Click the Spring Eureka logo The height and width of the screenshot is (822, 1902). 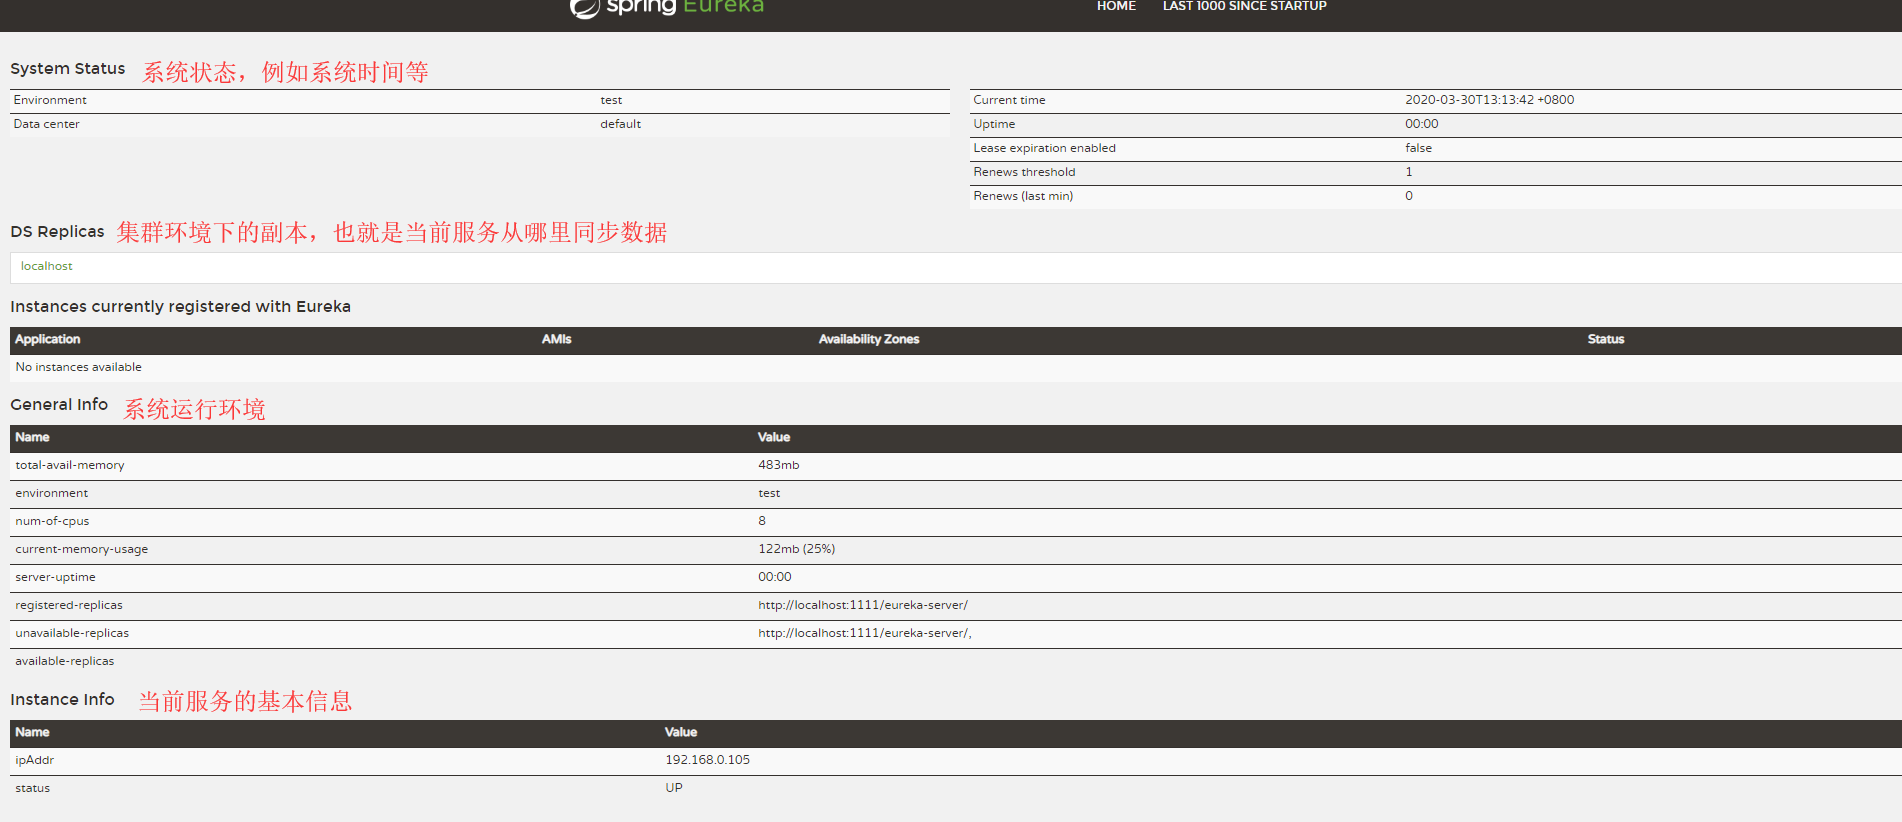click(667, 7)
